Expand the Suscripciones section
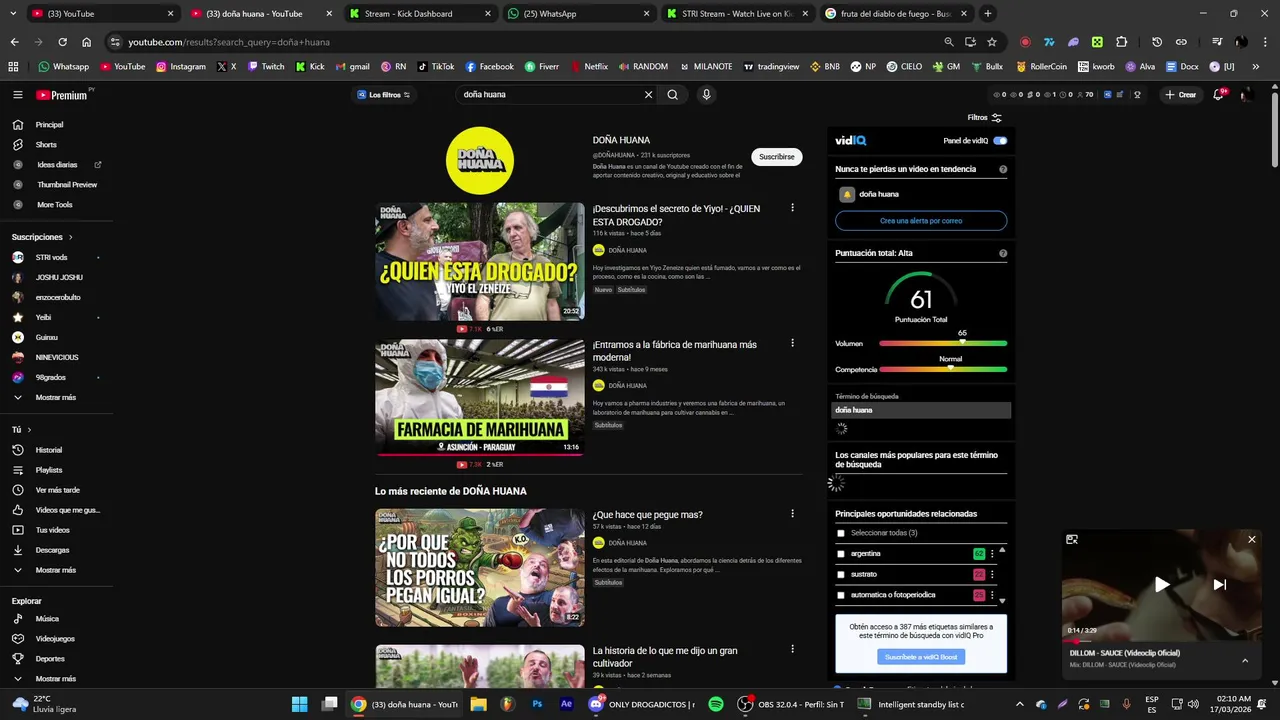Screen dimensions: 1280x720 43,237
